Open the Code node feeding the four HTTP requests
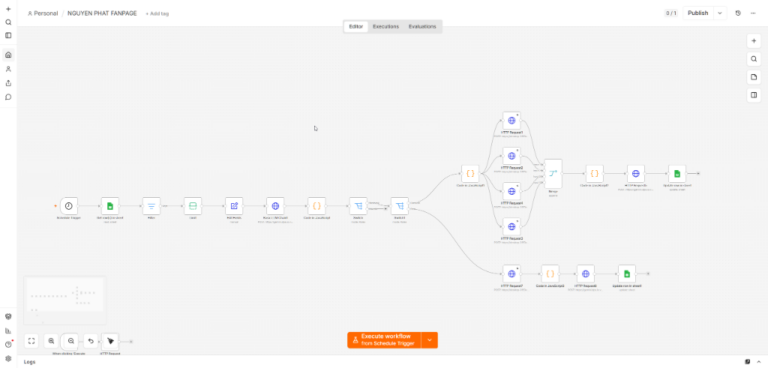 (x=470, y=173)
